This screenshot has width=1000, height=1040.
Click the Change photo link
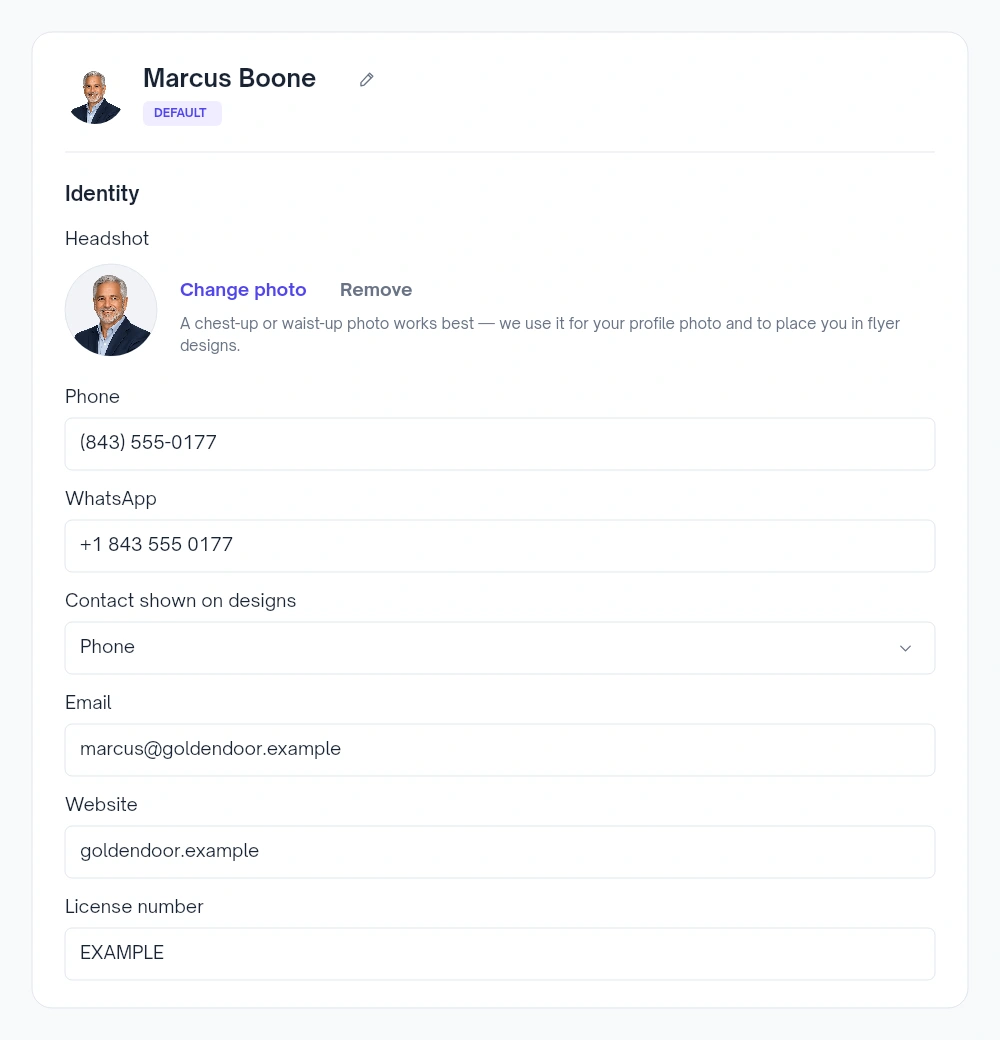tap(243, 290)
